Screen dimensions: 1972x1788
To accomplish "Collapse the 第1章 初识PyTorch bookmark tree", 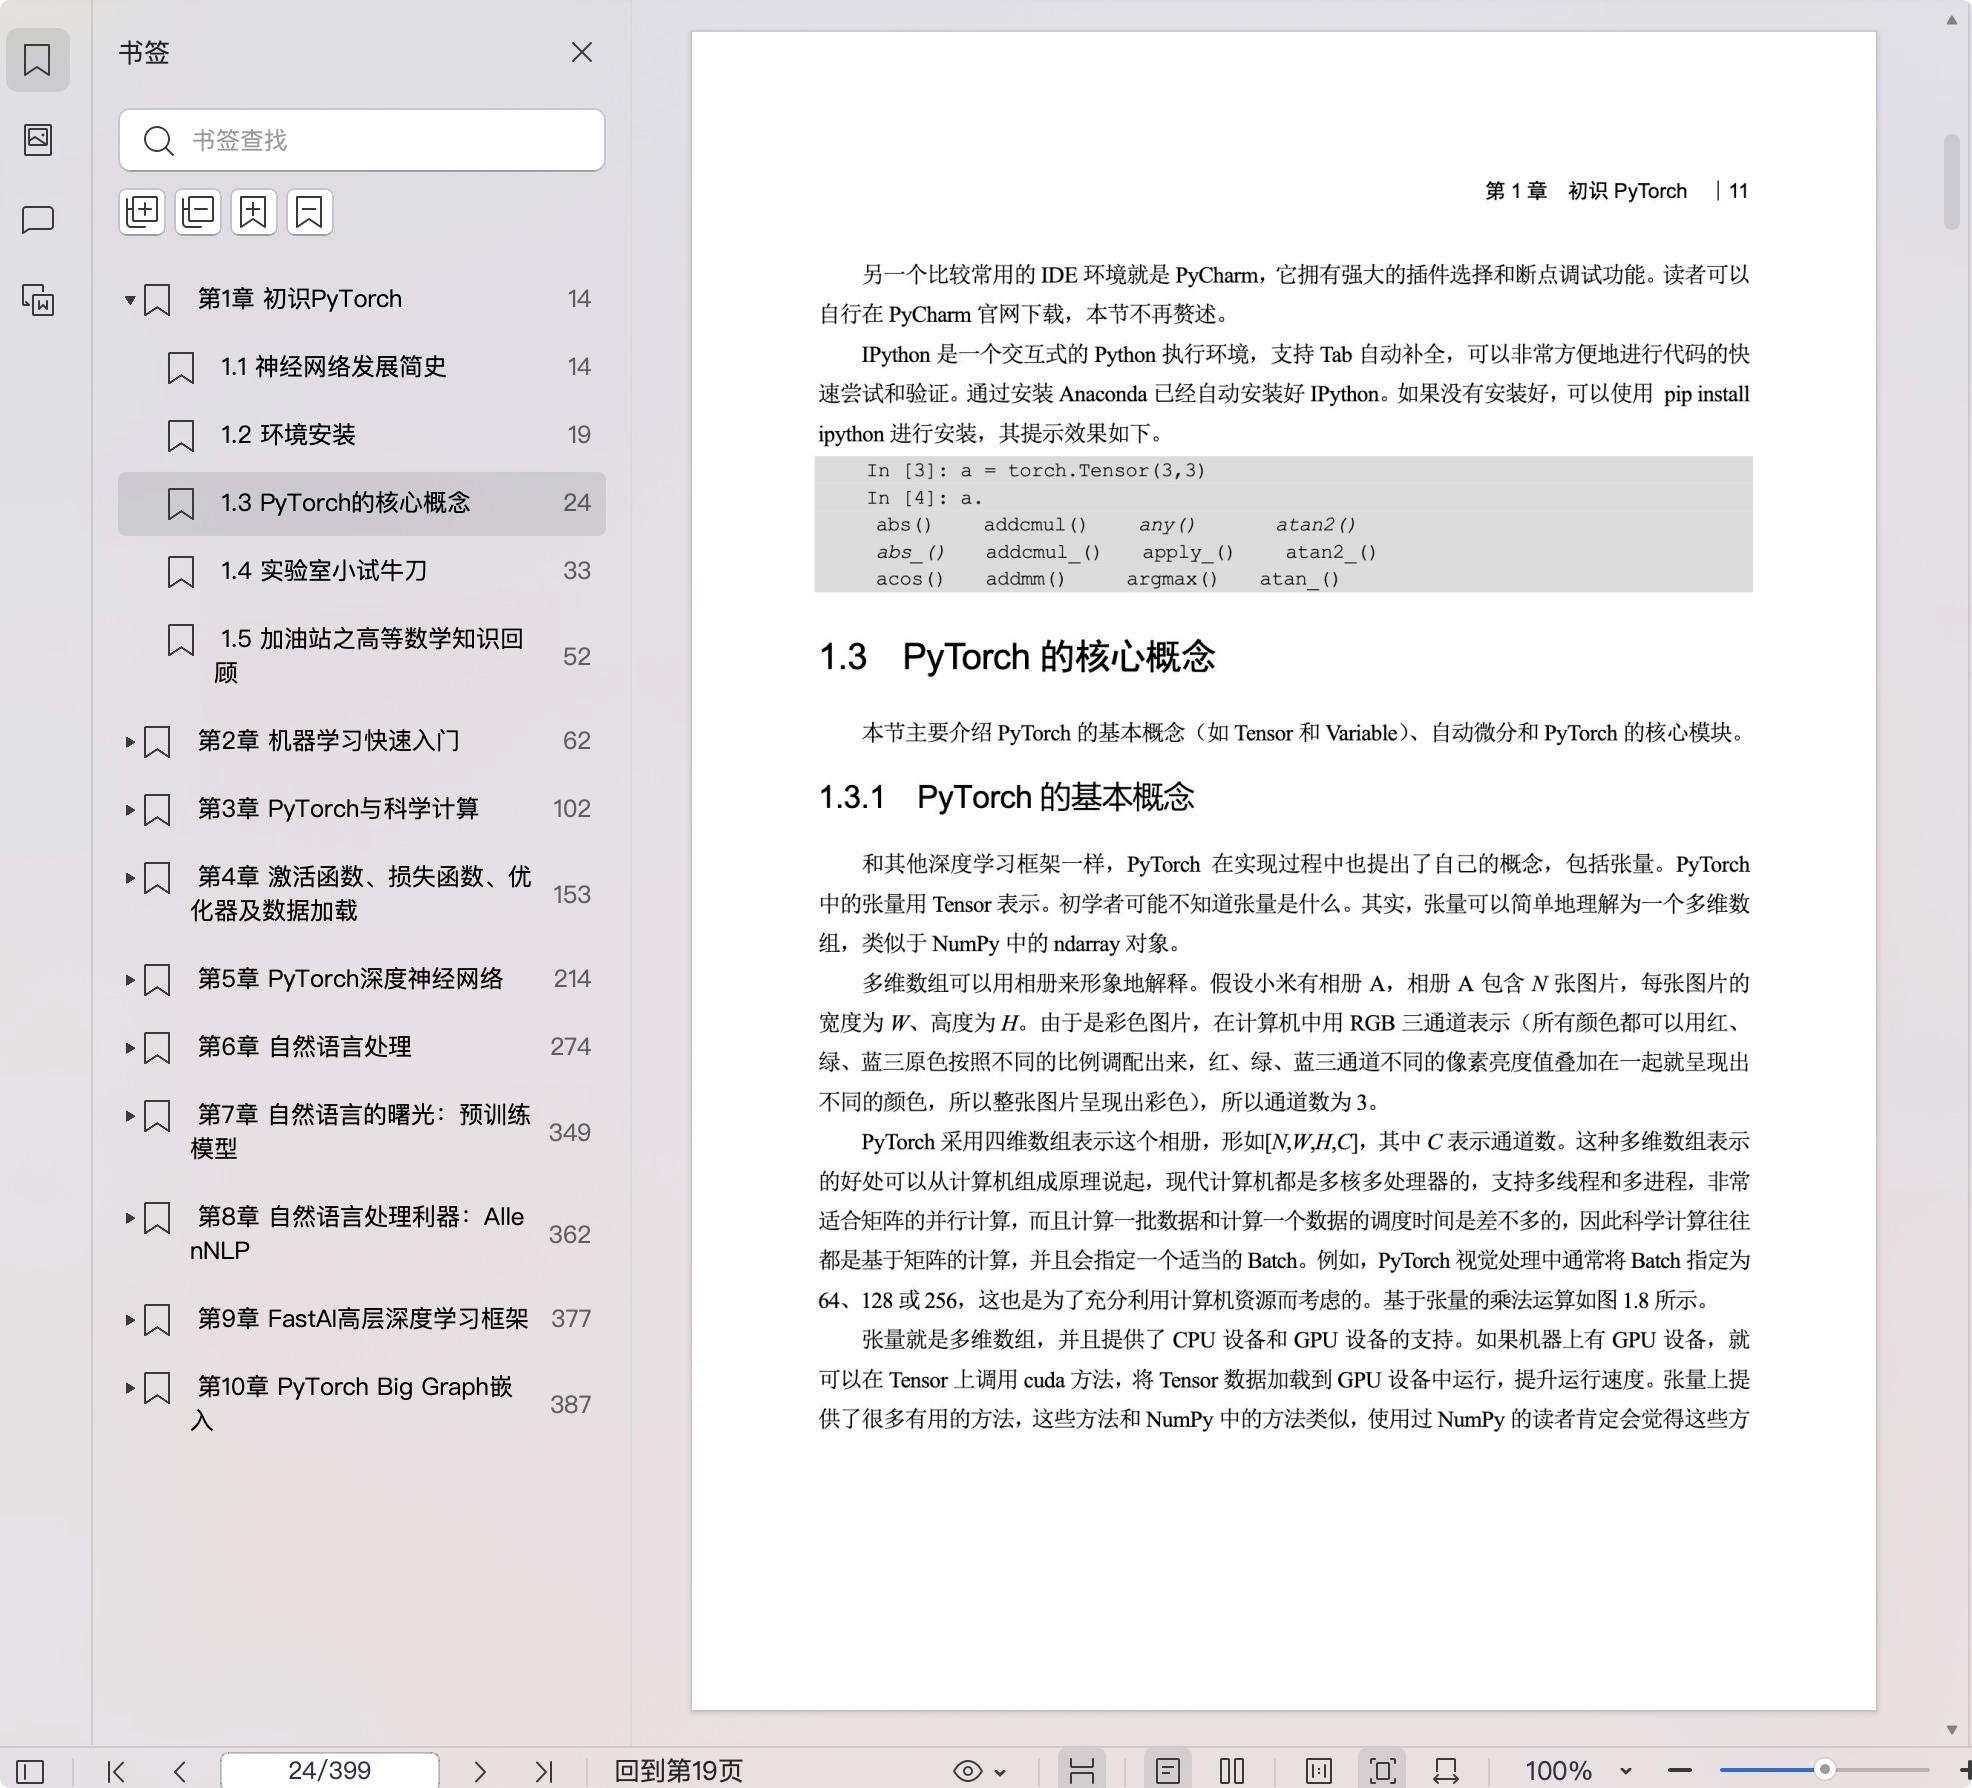I will (x=130, y=299).
